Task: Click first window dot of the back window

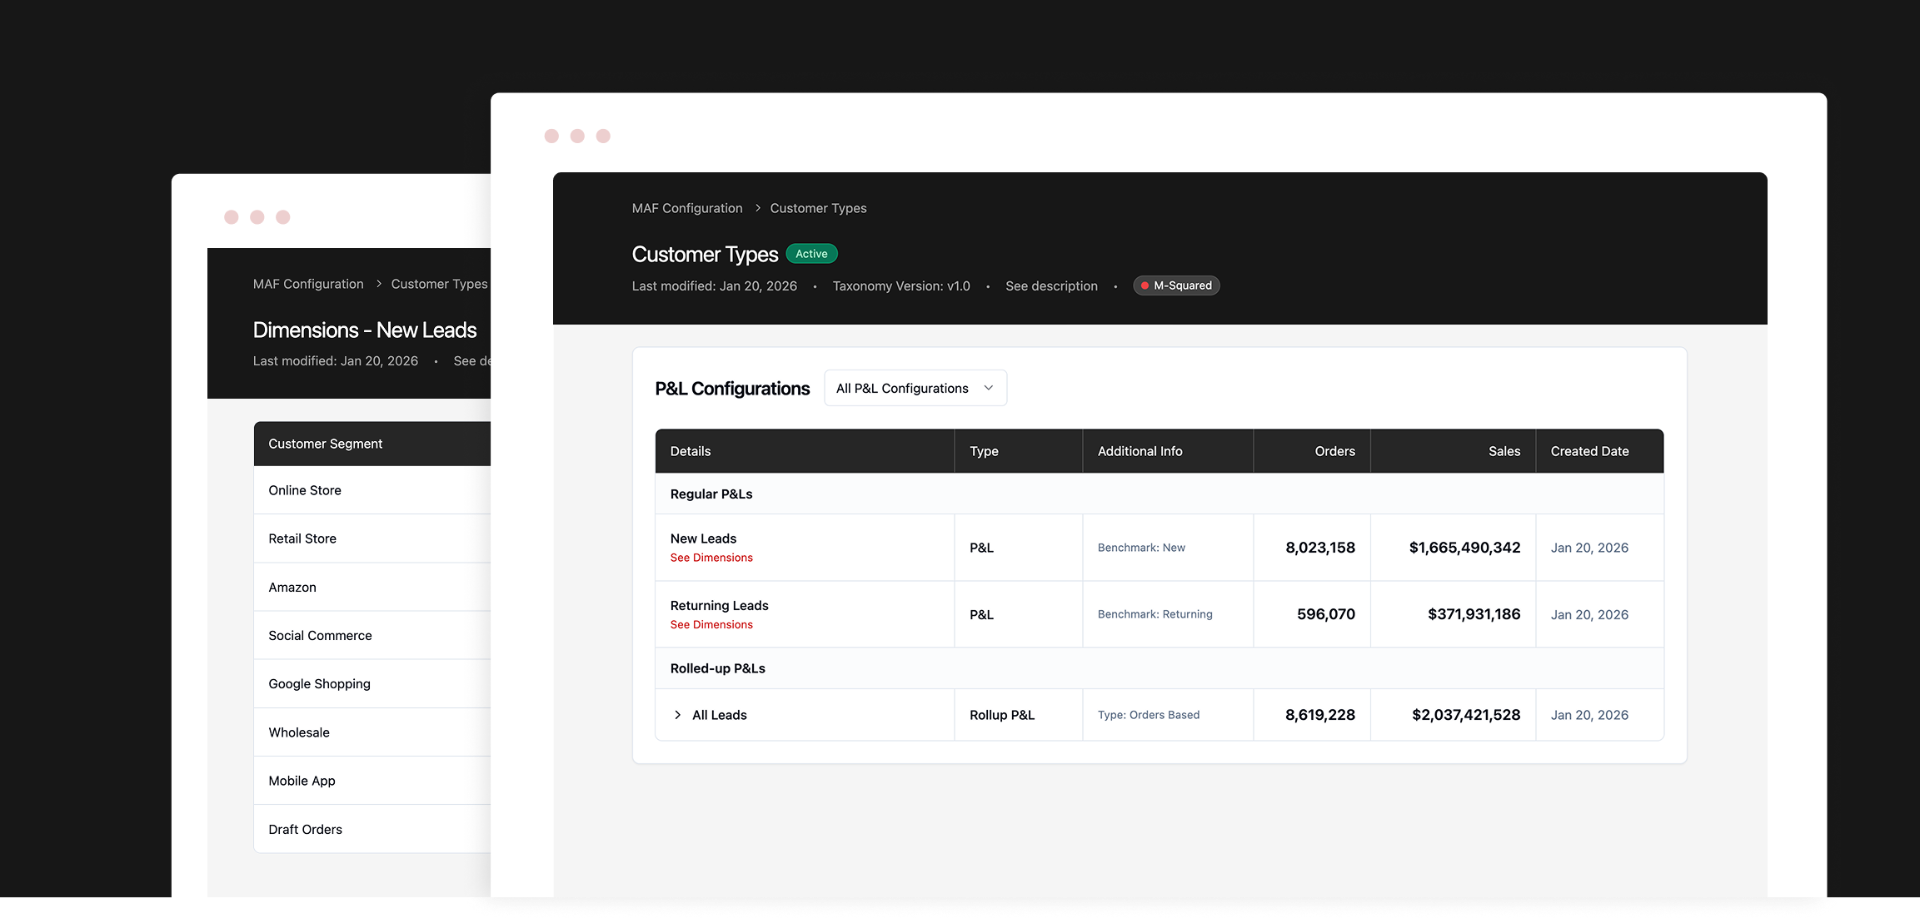Action: (x=231, y=217)
